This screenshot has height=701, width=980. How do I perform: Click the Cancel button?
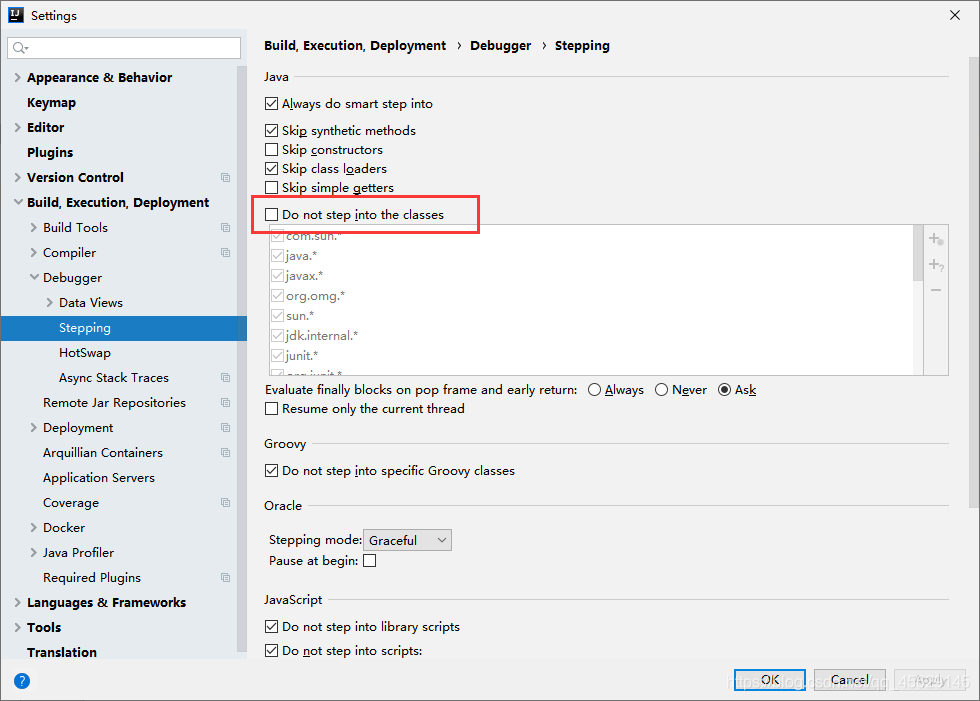click(849, 680)
